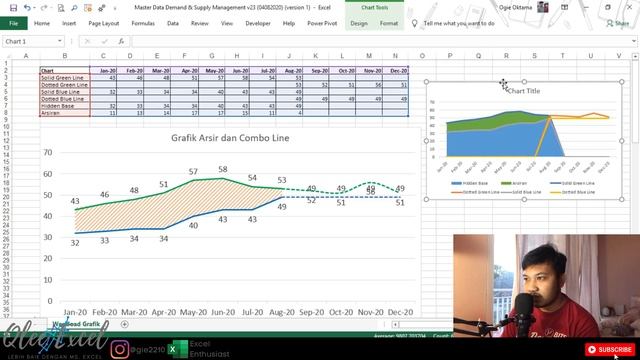Click the YouTube Subscribe button
The width and height of the screenshot is (640, 360).
point(610,349)
